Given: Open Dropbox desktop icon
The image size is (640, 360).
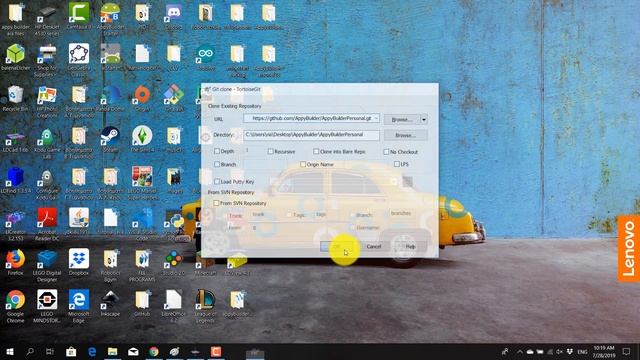Looking at the screenshot, I should 79,262.
